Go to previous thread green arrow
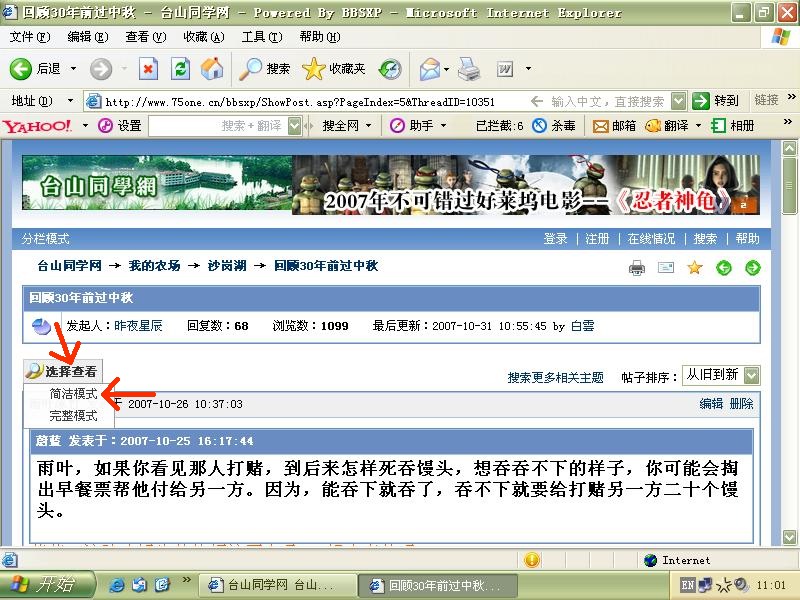The height and width of the screenshot is (600, 800). tap(723, 267)
